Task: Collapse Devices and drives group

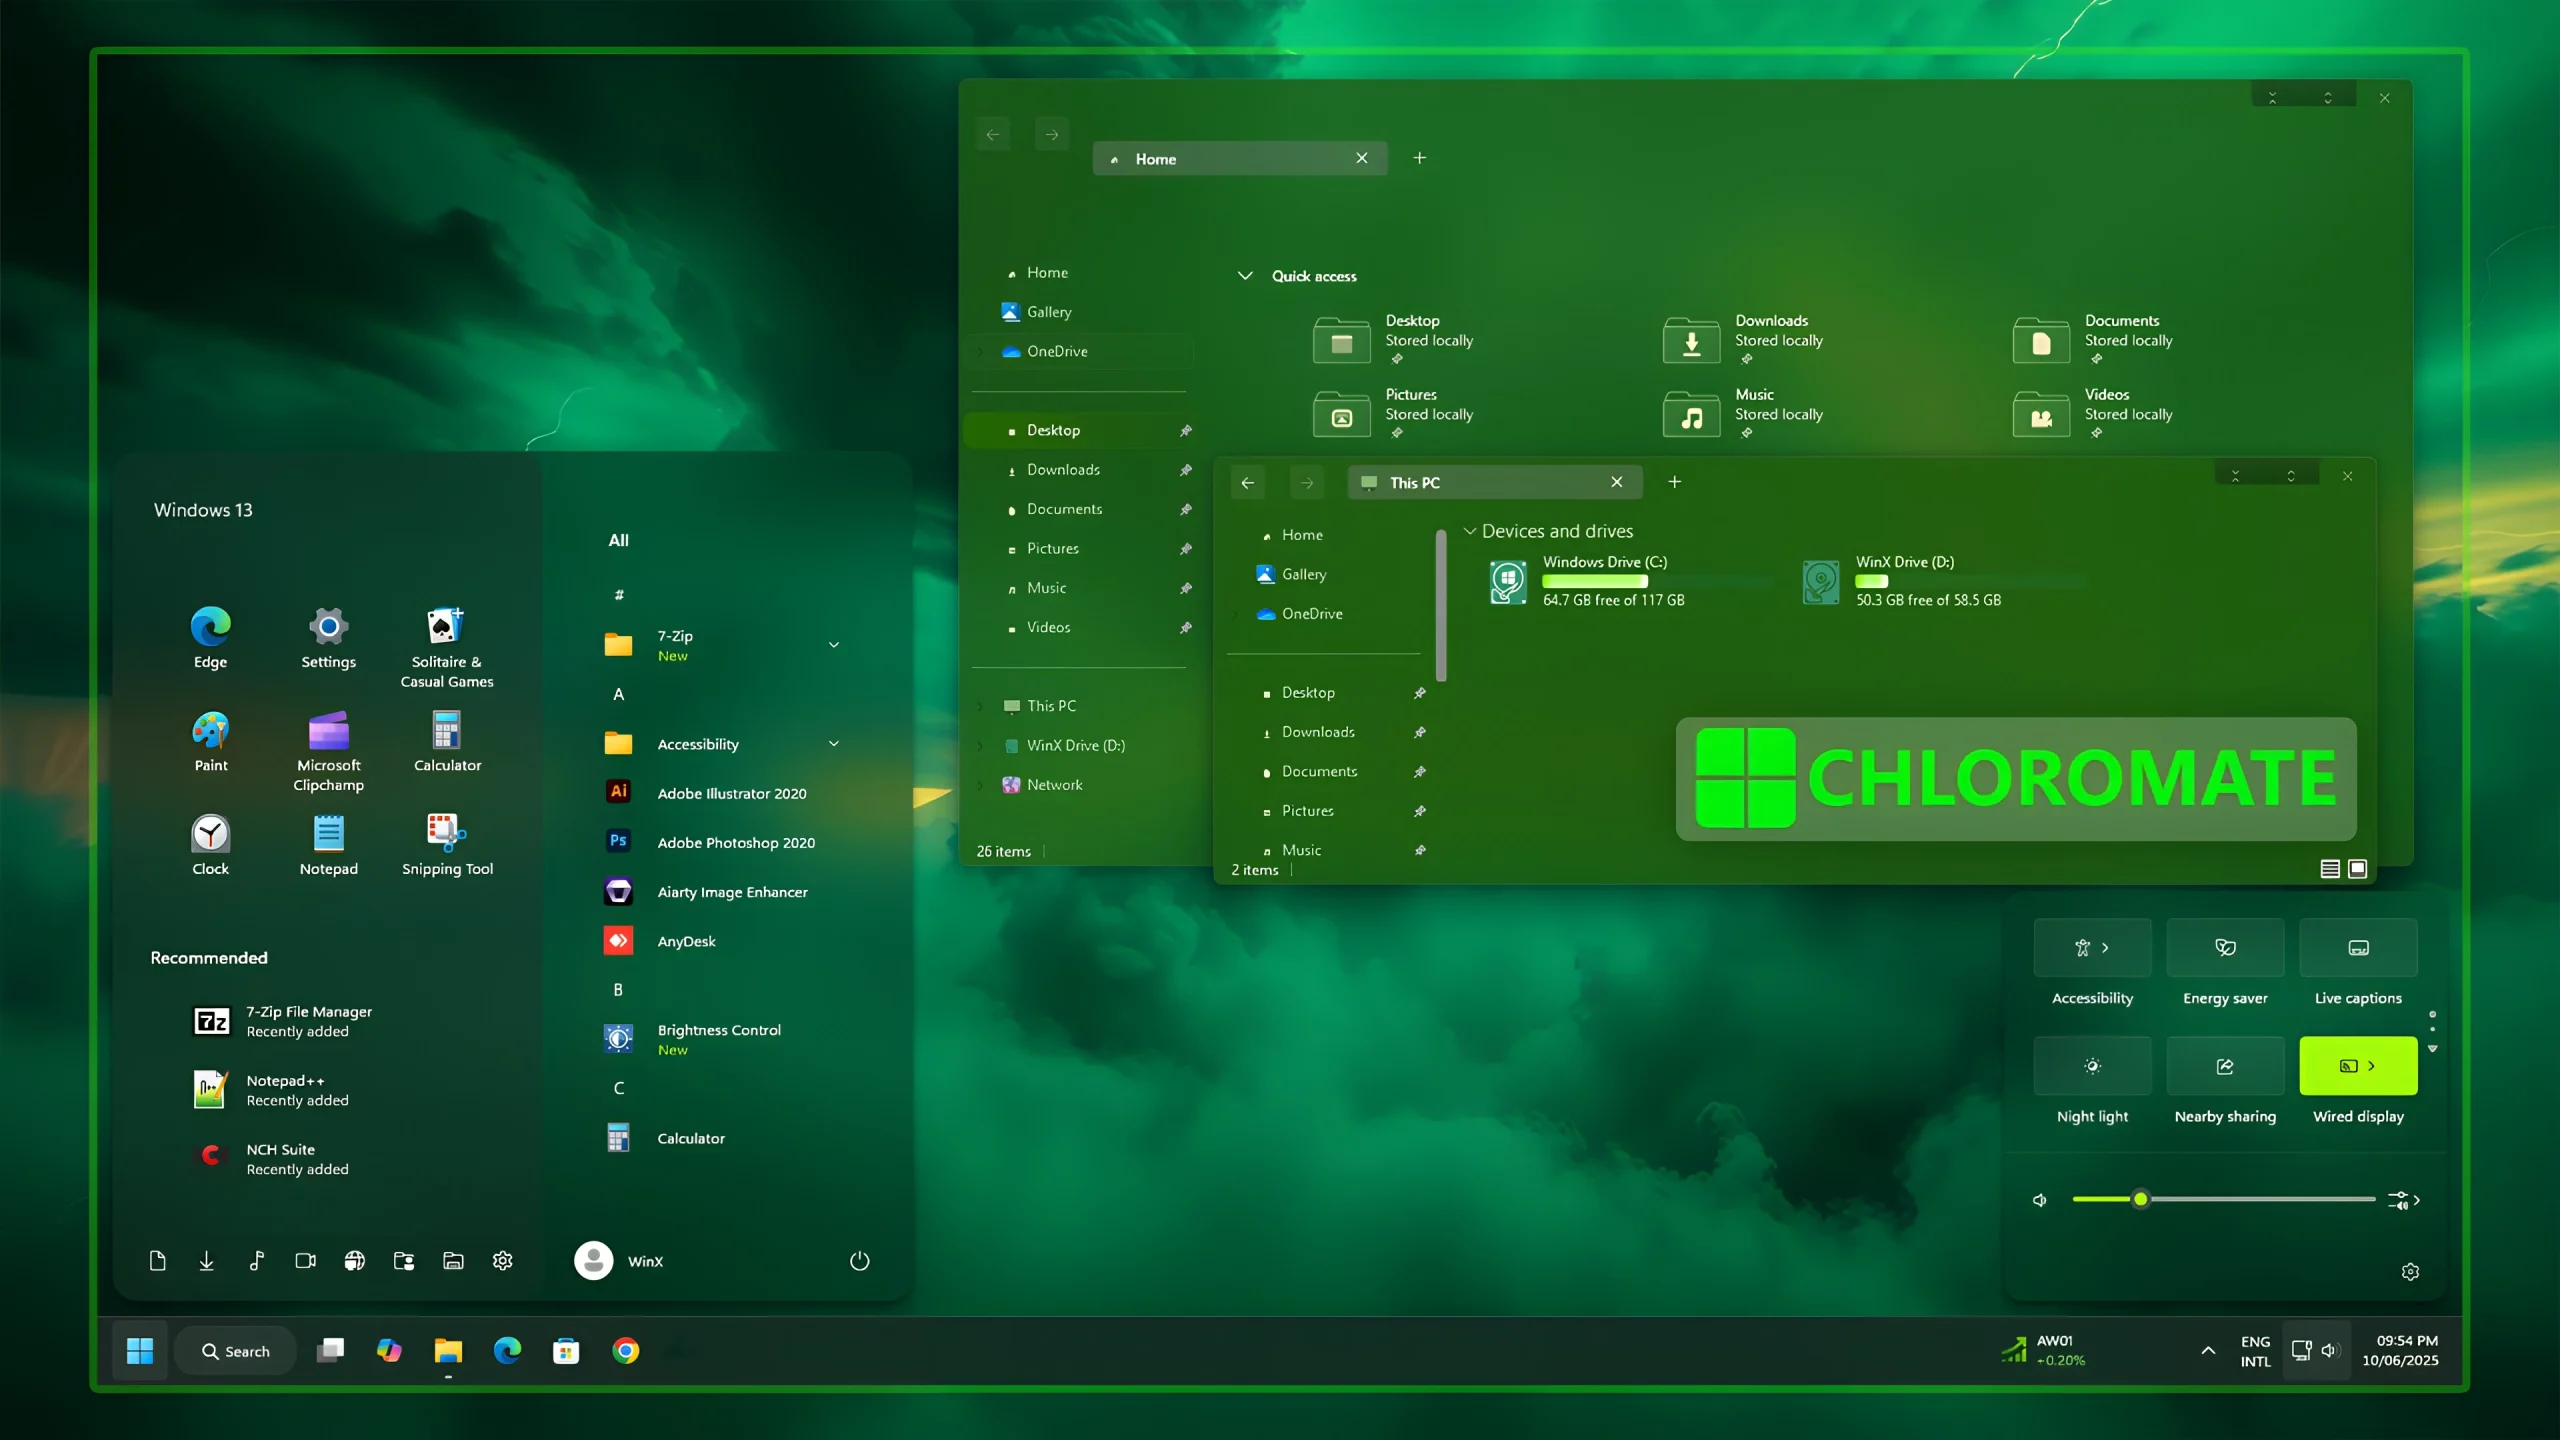Action: coord(1469,531)
